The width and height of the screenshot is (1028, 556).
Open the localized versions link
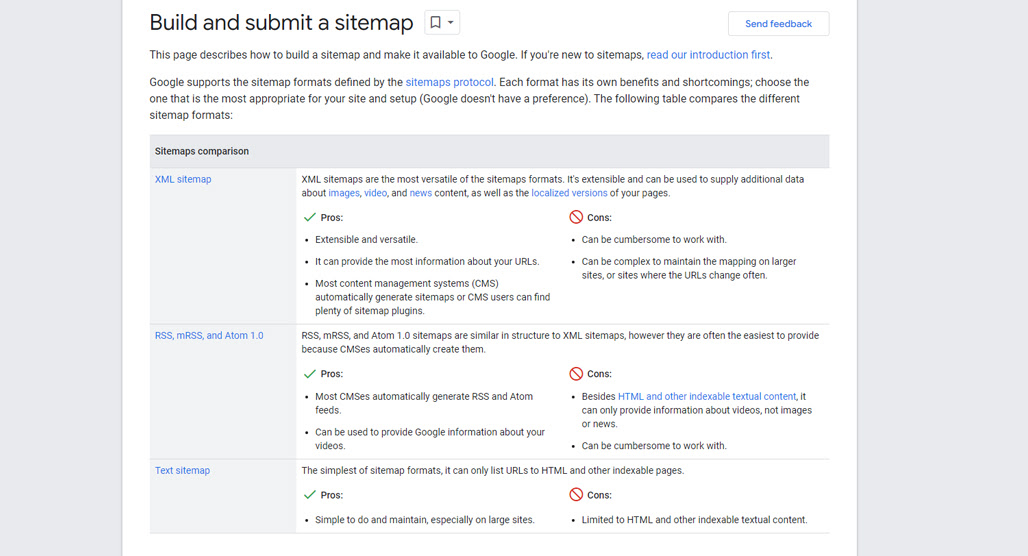(x=569, y=193)
